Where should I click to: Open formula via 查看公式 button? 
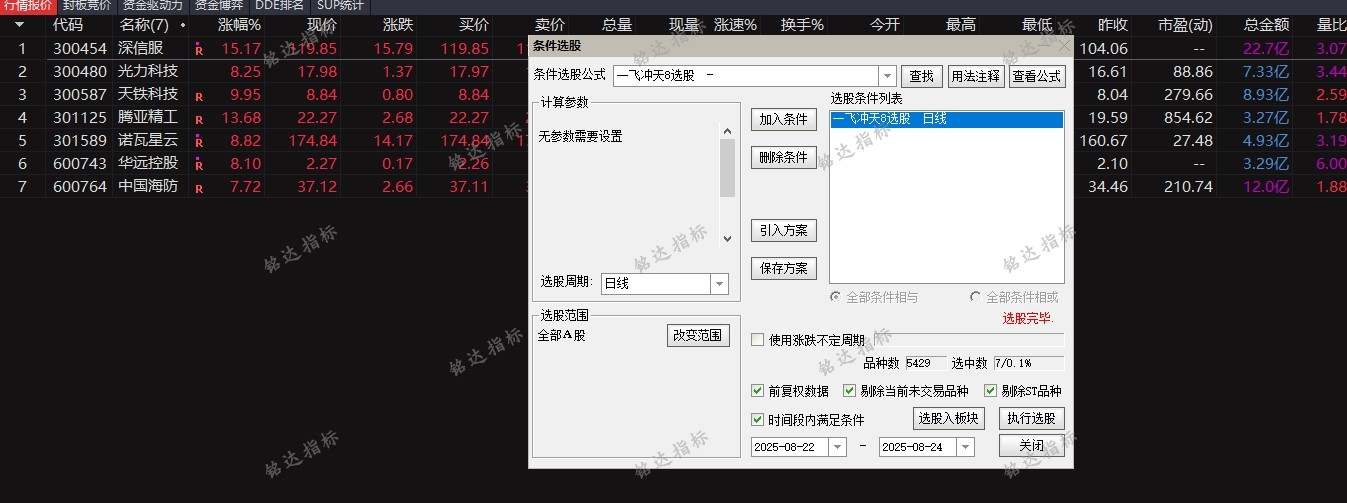[x=1037, y=76]
